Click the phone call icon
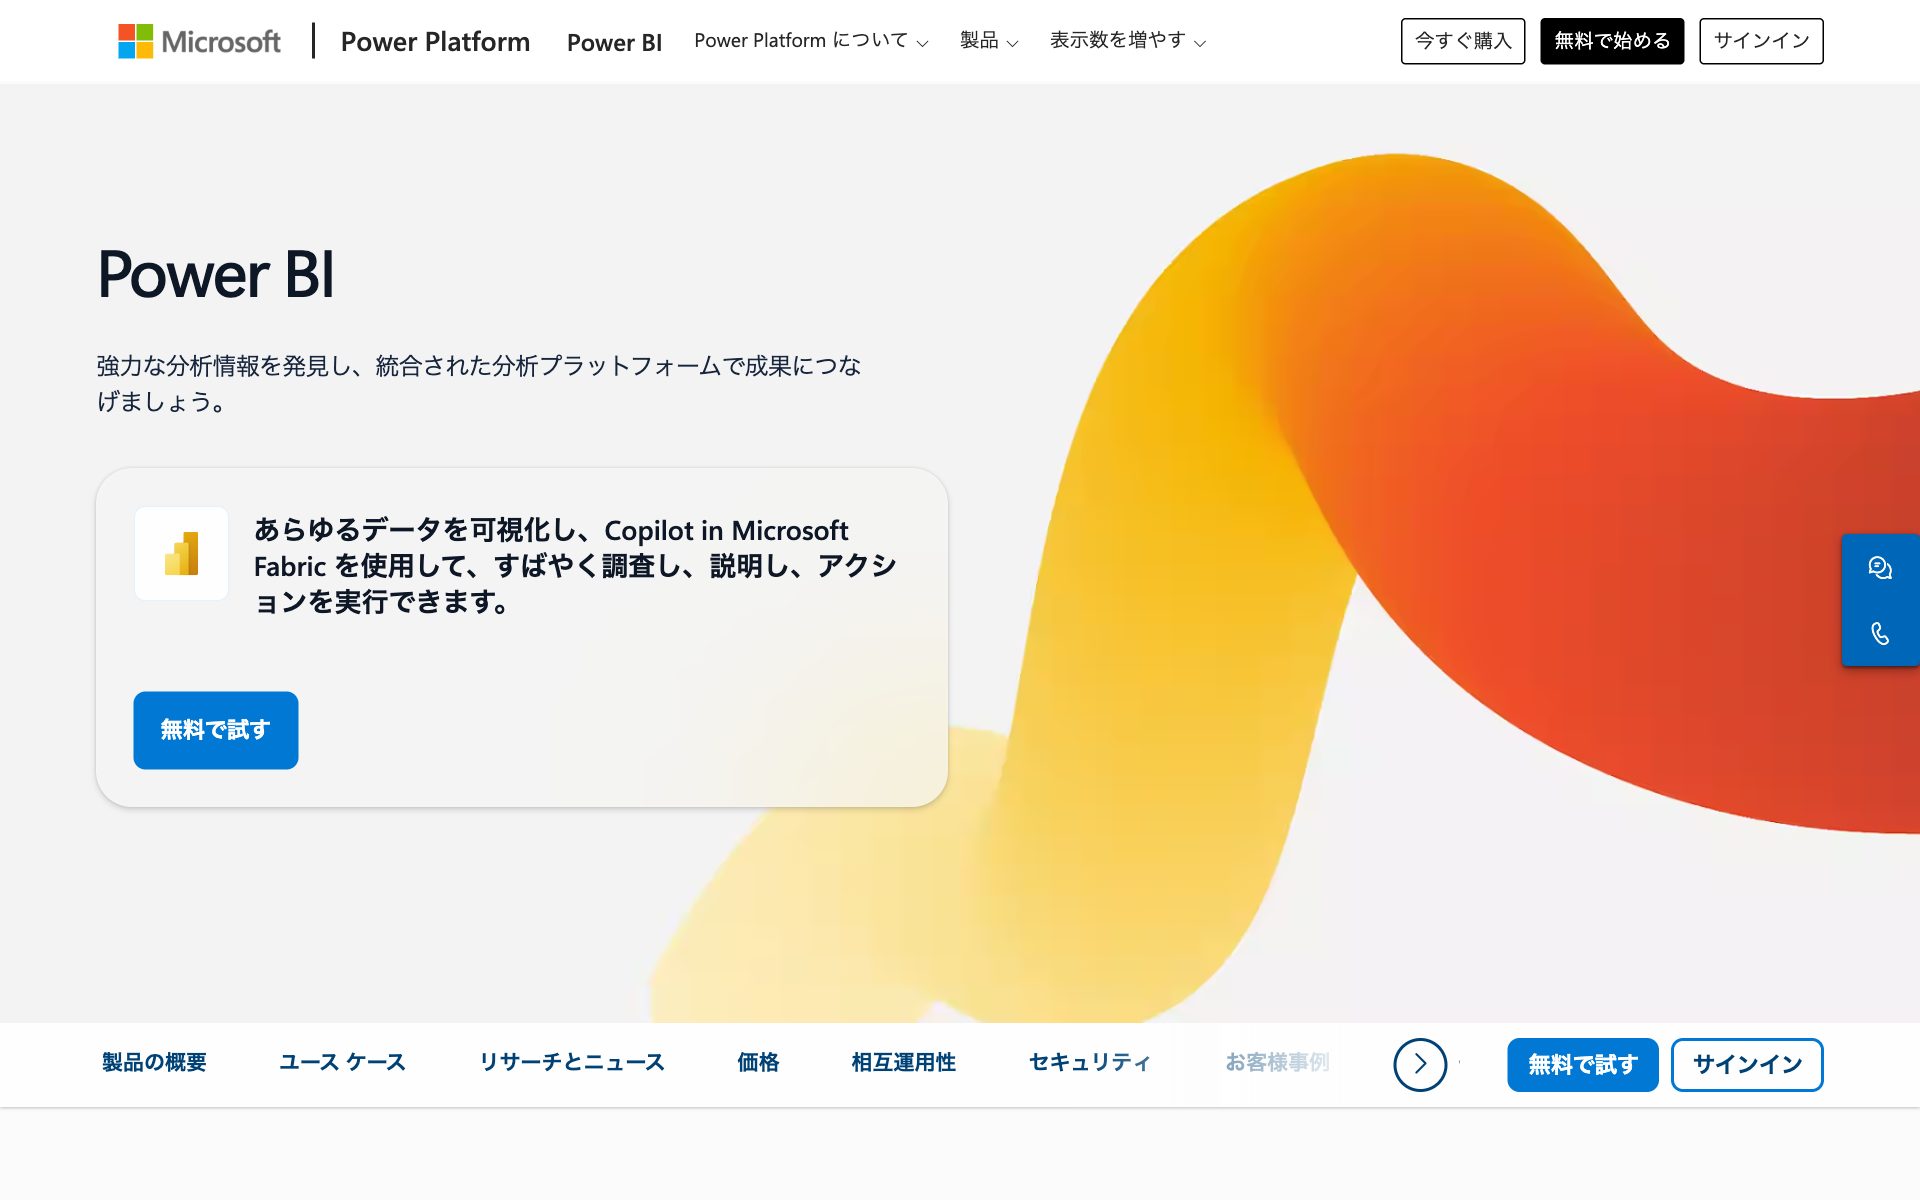The height and width of the screenshot is (1200, 1920). coord(1880,634)
